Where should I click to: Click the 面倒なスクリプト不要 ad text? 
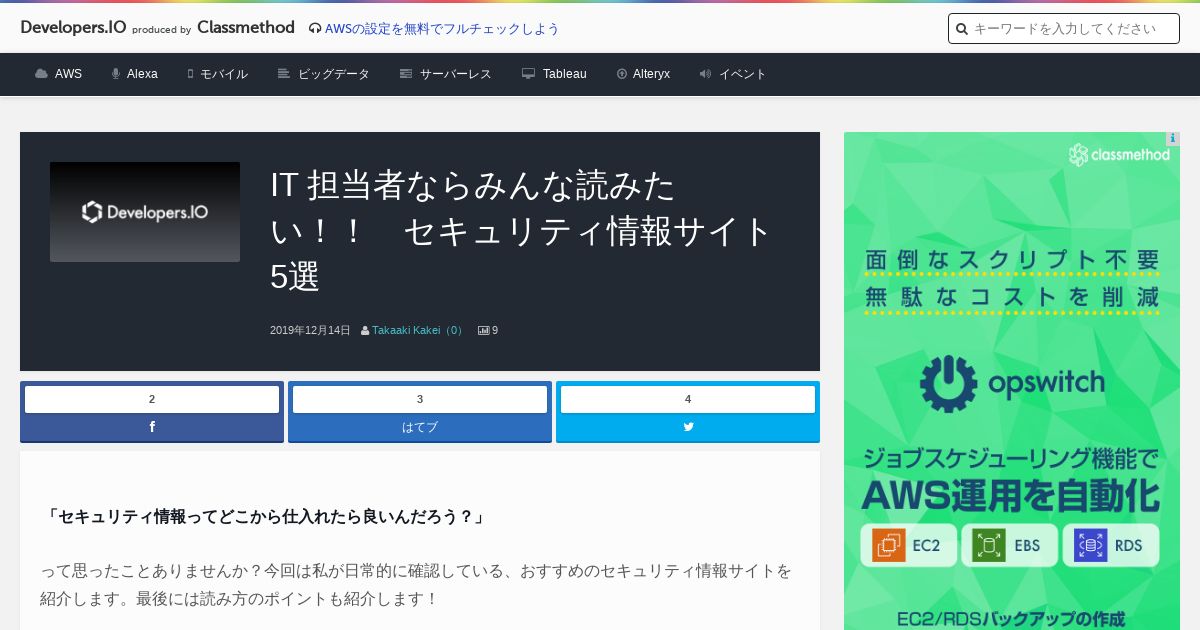tap(1012, 261)
